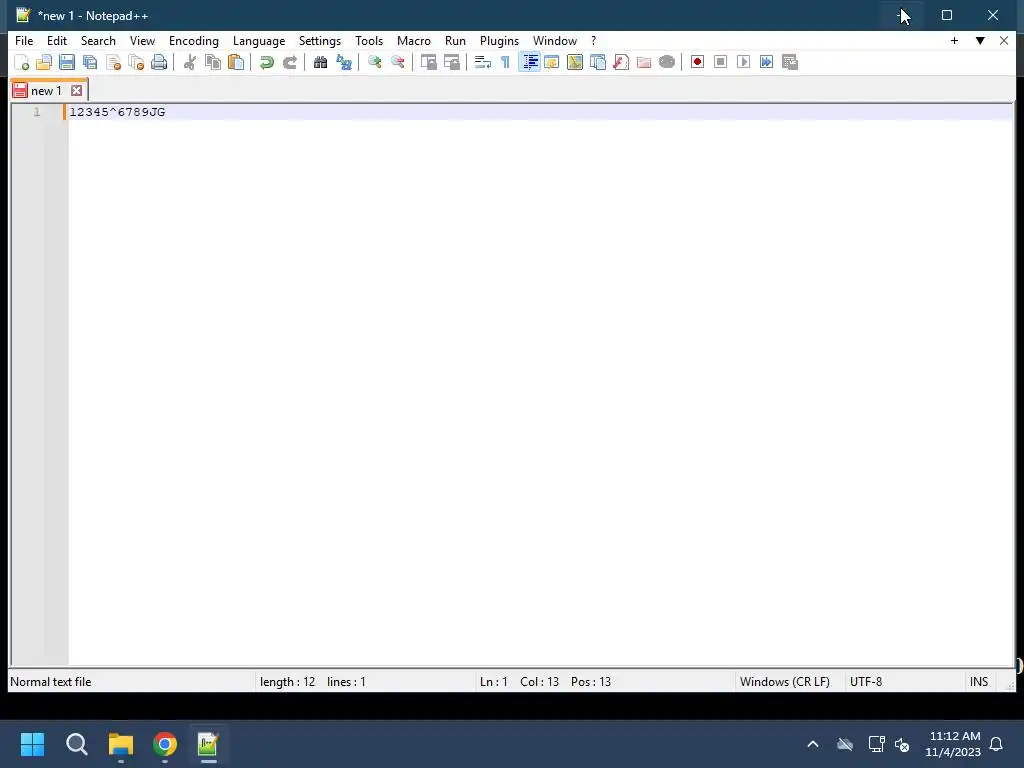Image resolution: width=1024 pixels, height=768 pixels.
Task: Click the Print icon
Action: [159, 62]
